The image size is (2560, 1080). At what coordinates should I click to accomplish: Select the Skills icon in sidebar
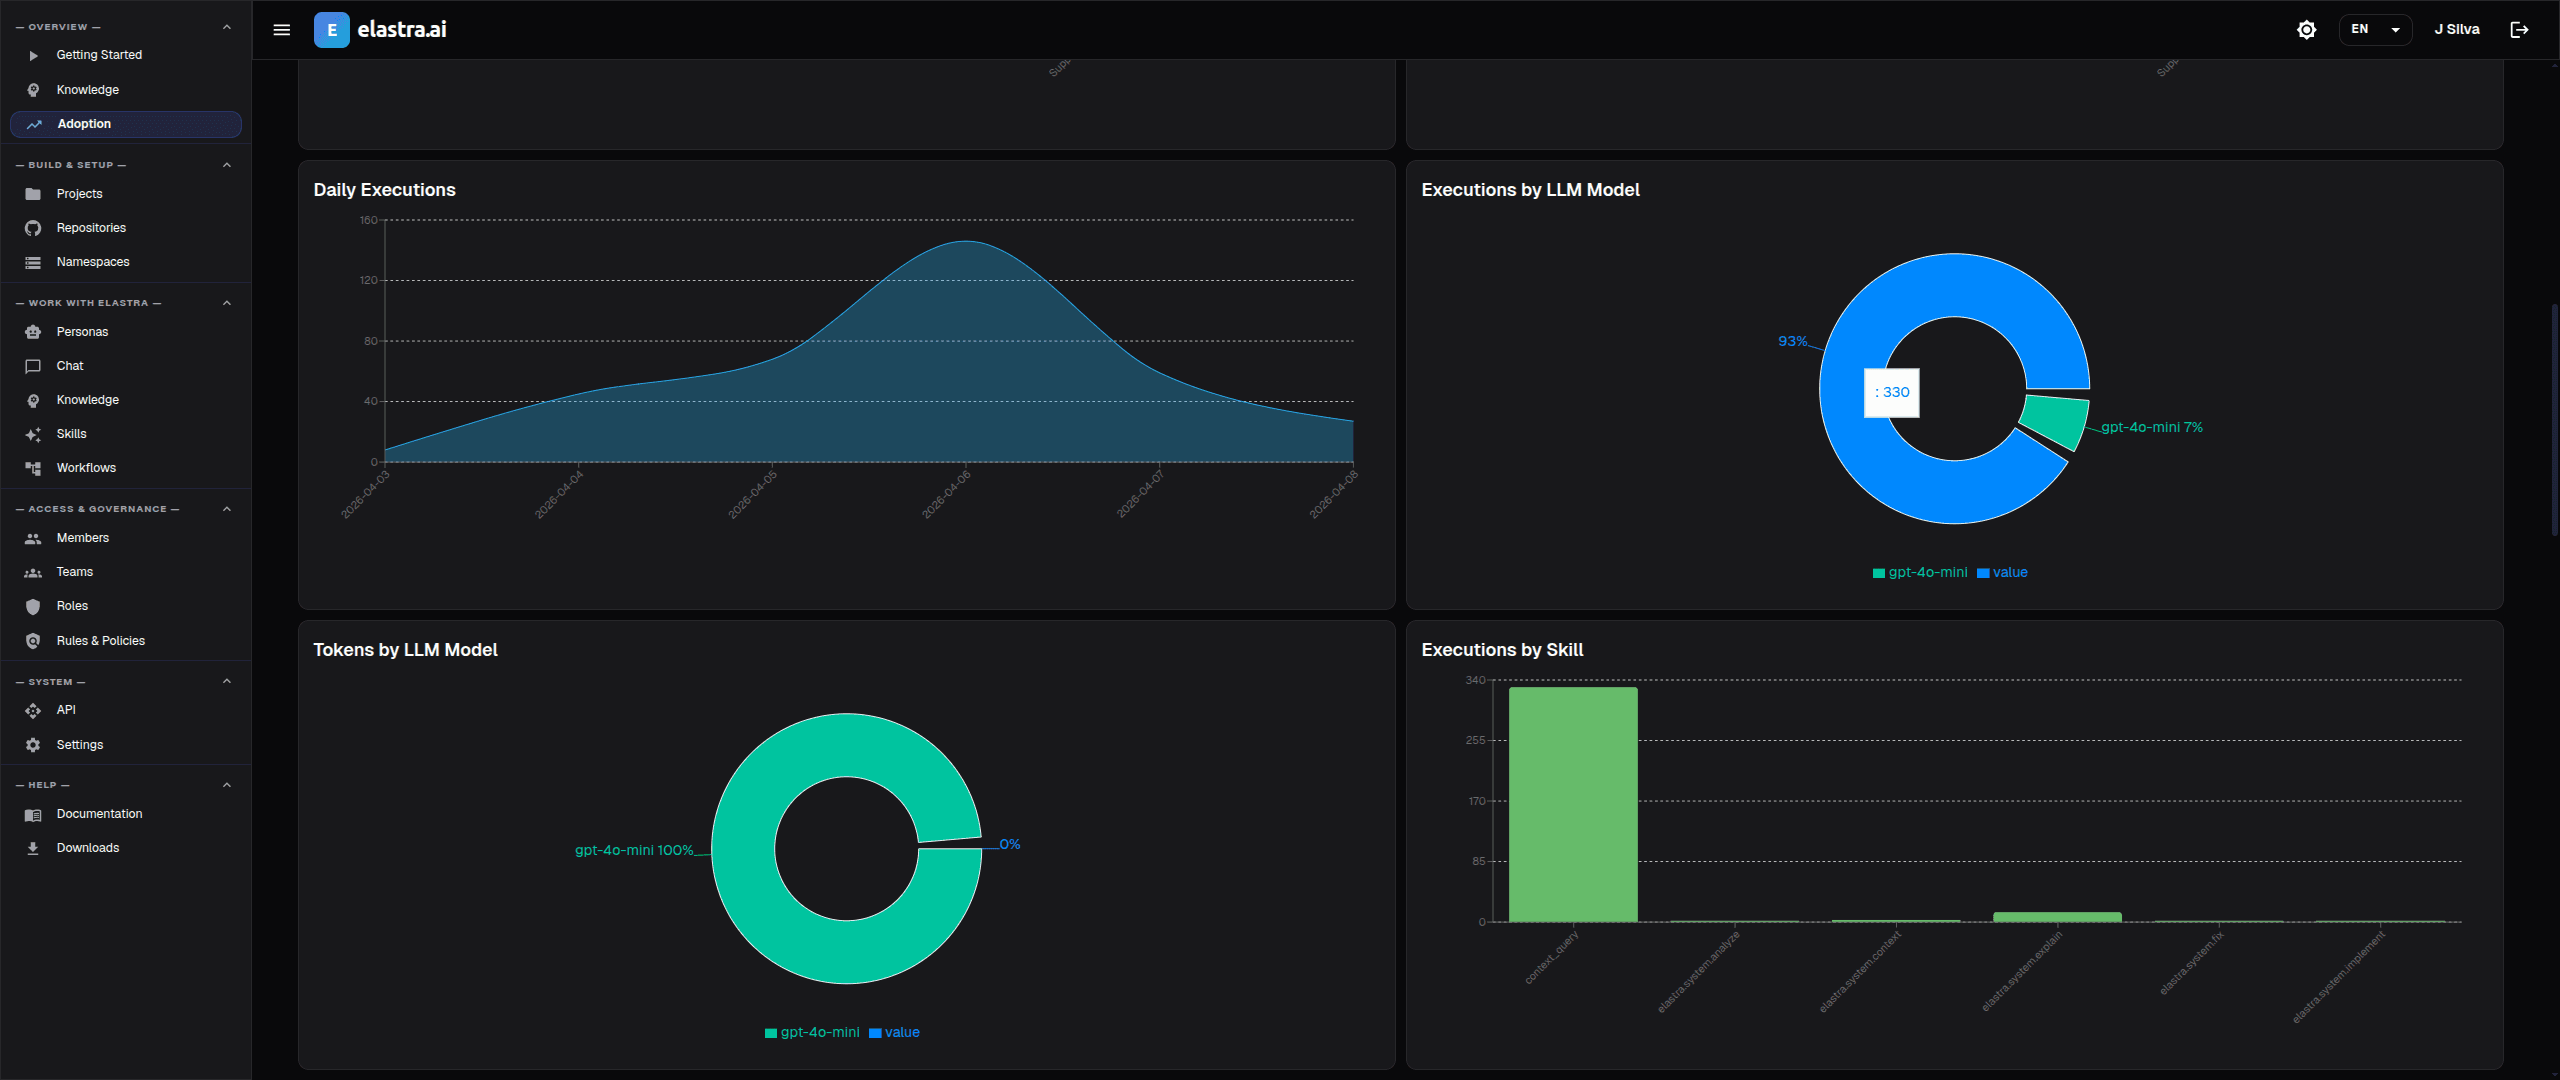[x=33, y=434]
